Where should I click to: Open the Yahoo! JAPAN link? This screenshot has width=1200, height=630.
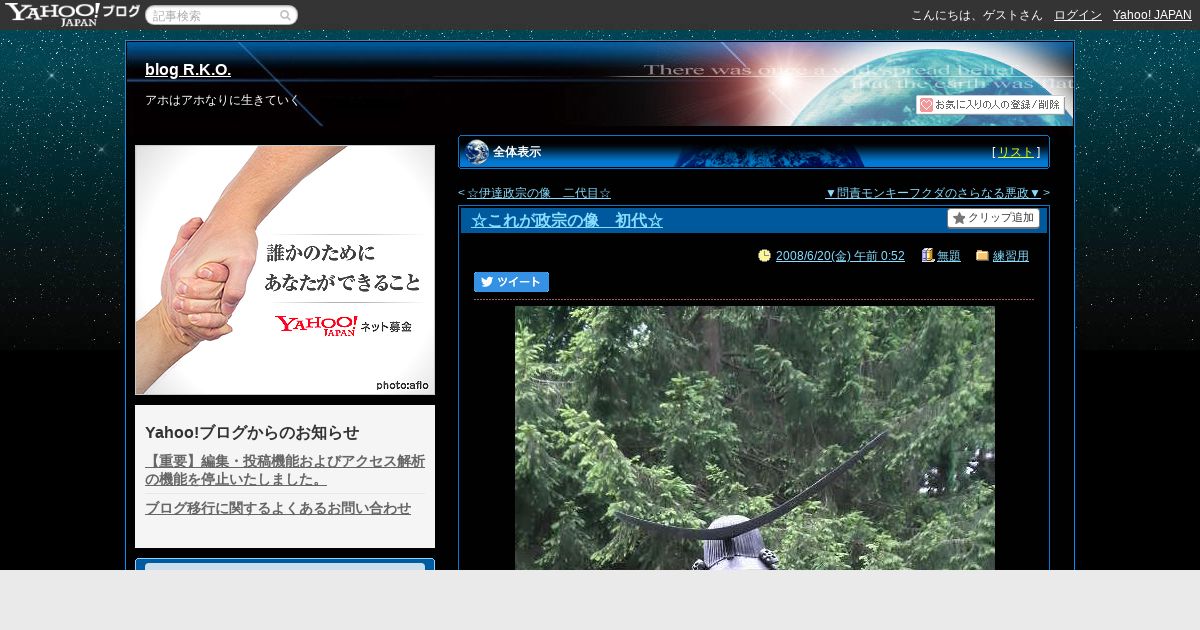[x=1152, y=15]
